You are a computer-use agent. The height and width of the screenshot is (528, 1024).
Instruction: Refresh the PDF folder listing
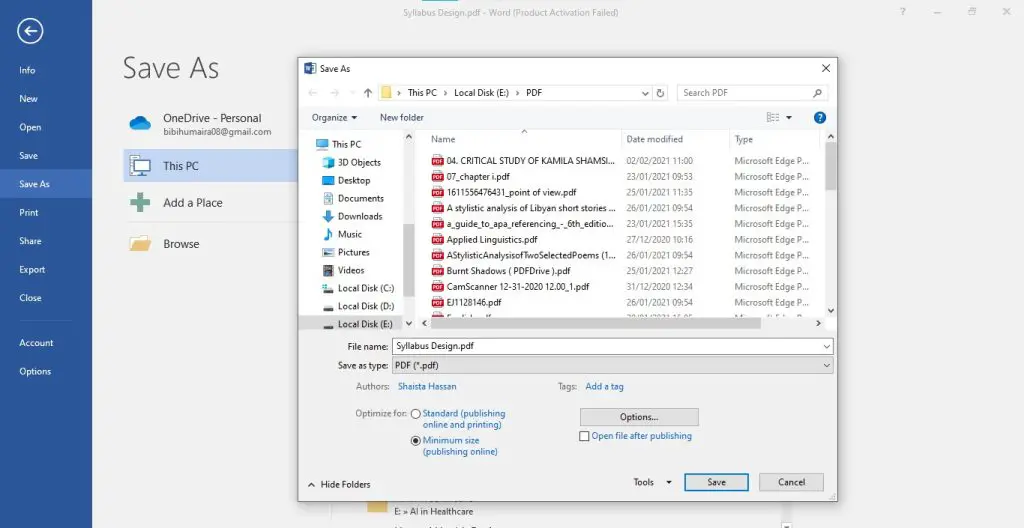pyautogui.click(x=660, y=93)
